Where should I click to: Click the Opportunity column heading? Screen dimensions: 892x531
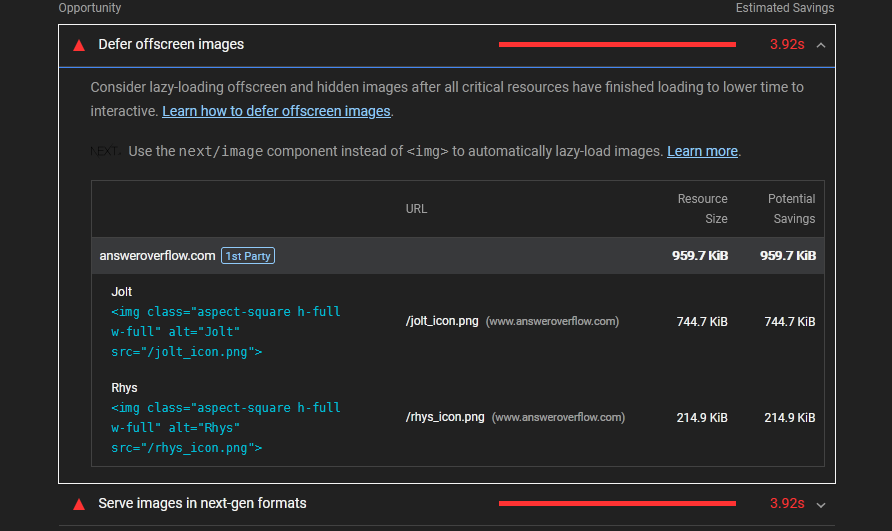90,8
